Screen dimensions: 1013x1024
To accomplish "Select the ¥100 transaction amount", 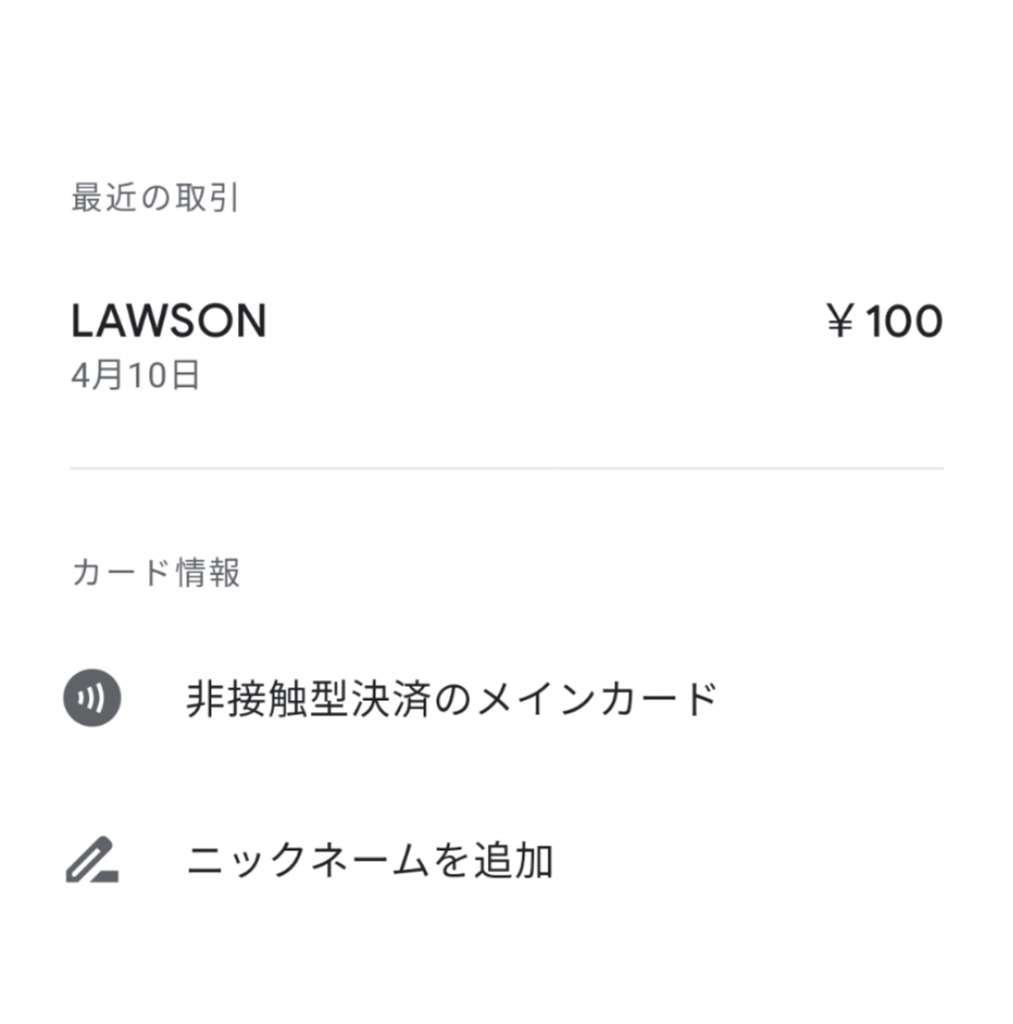I will [x=885, y=322].
